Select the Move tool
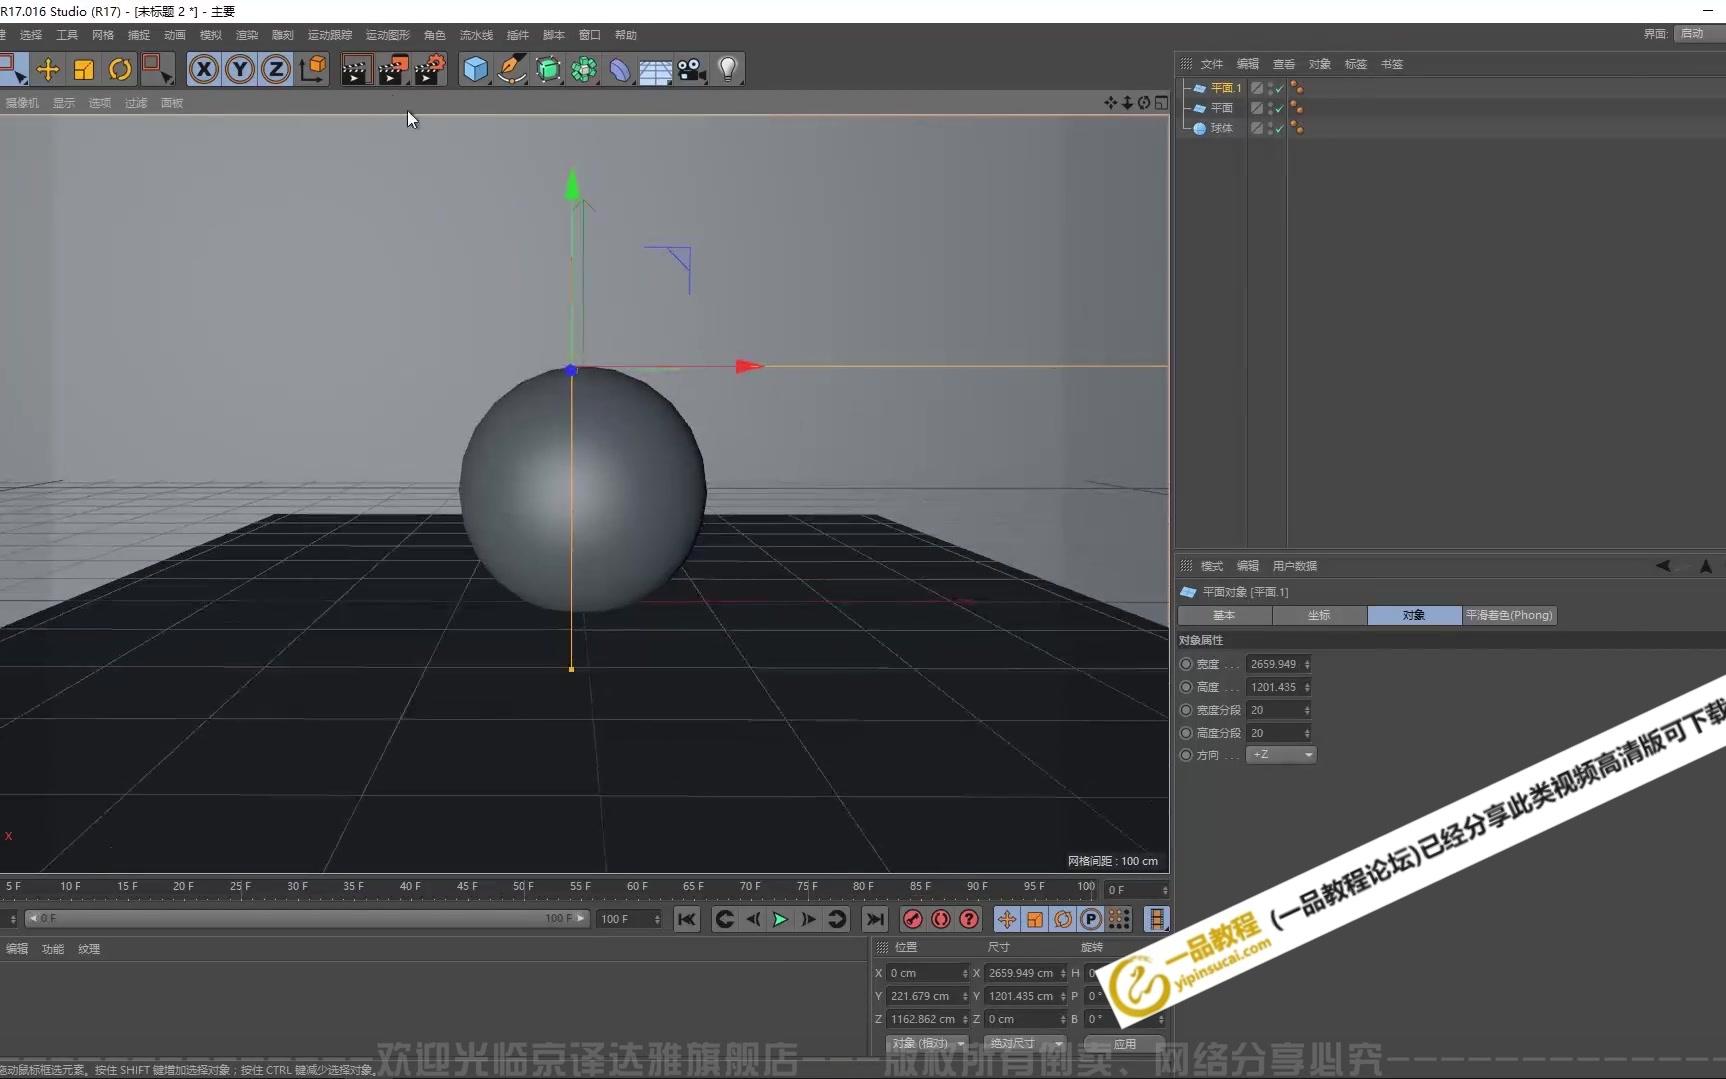This screenshot has width=1726, height=1079. pyautogui.click(x=48, y=69)
